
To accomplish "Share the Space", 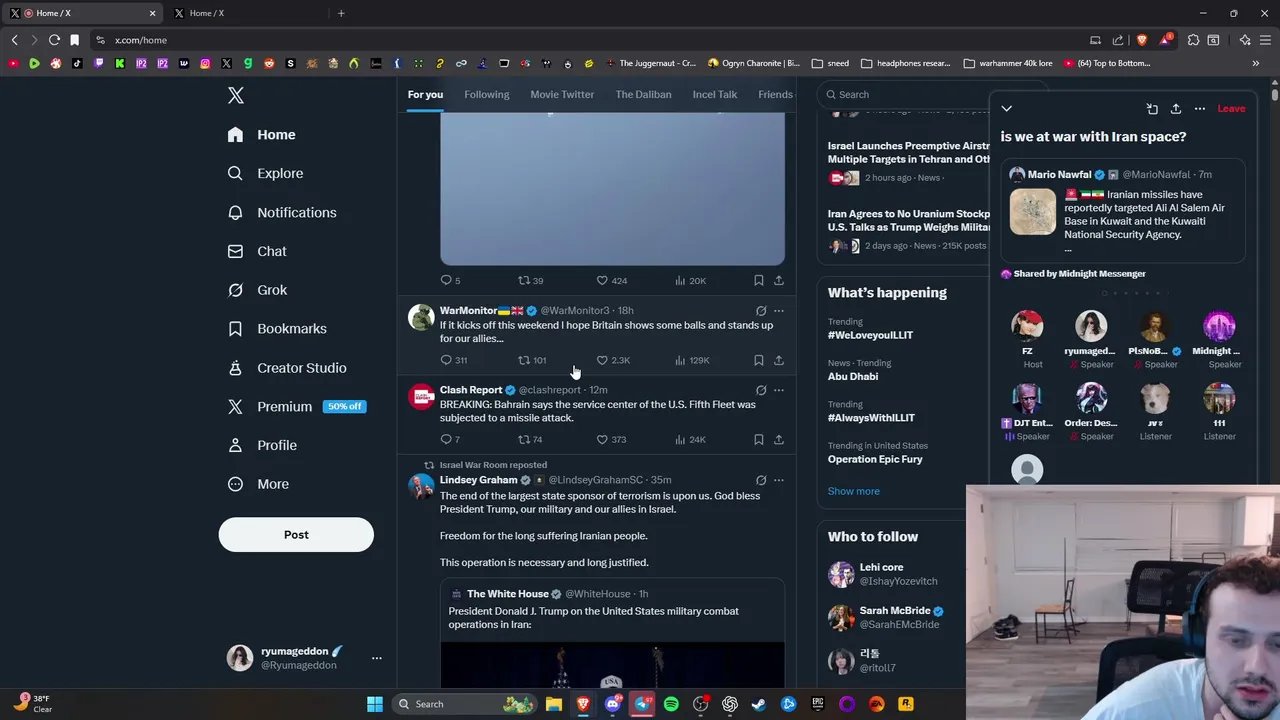I will click(1176, 108).
